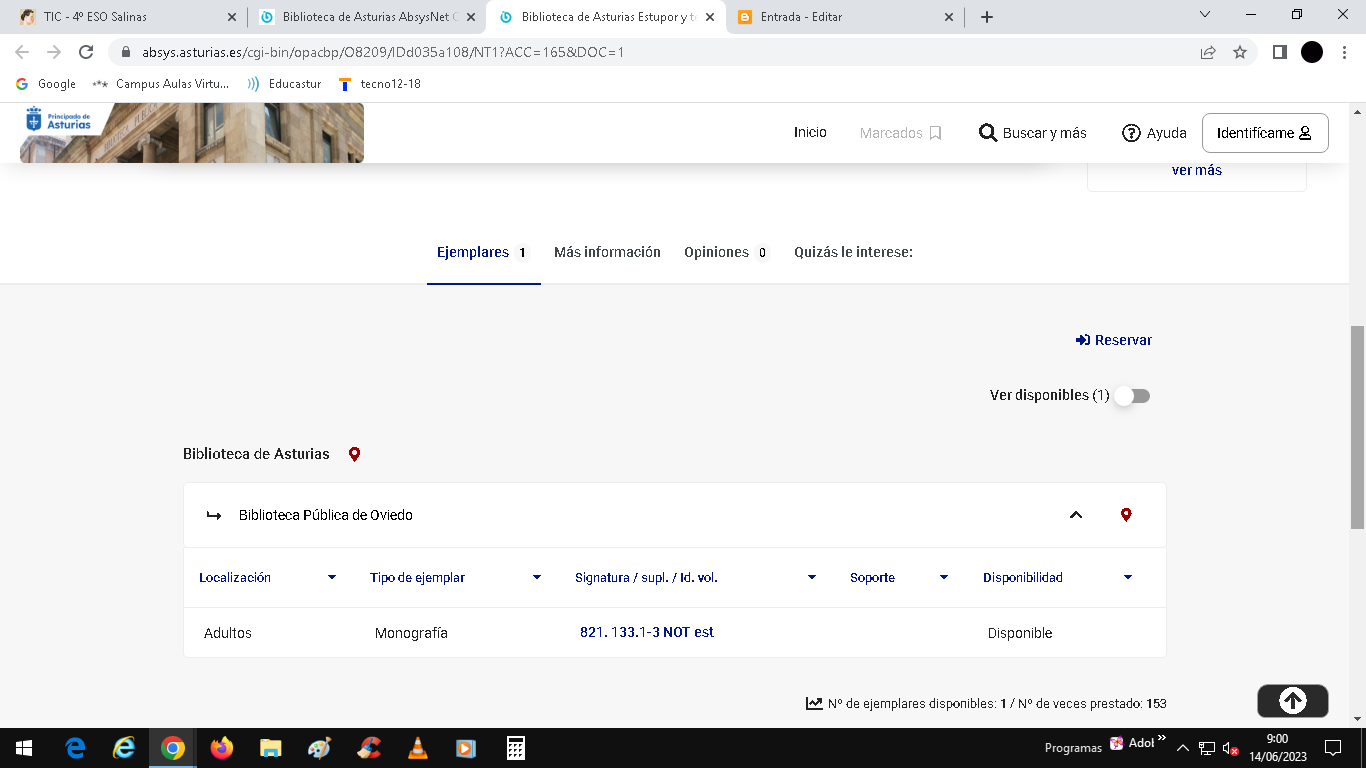
Task: Go back to previous page
Action: (x=22, y=52)
